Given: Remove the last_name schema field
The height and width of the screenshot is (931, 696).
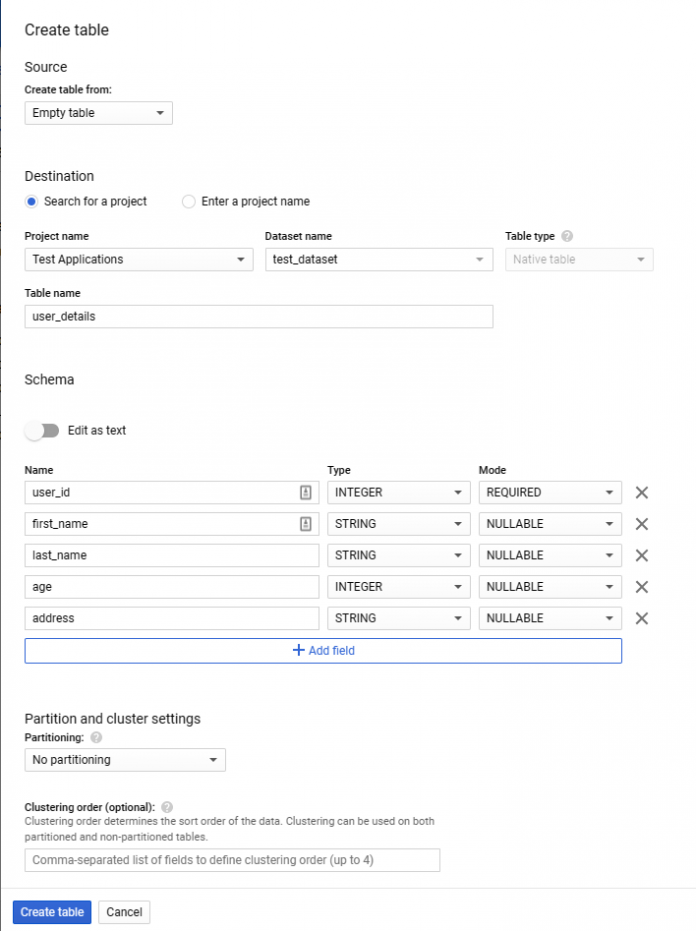Looking at the screenshot, I should [x=641, y=555].
